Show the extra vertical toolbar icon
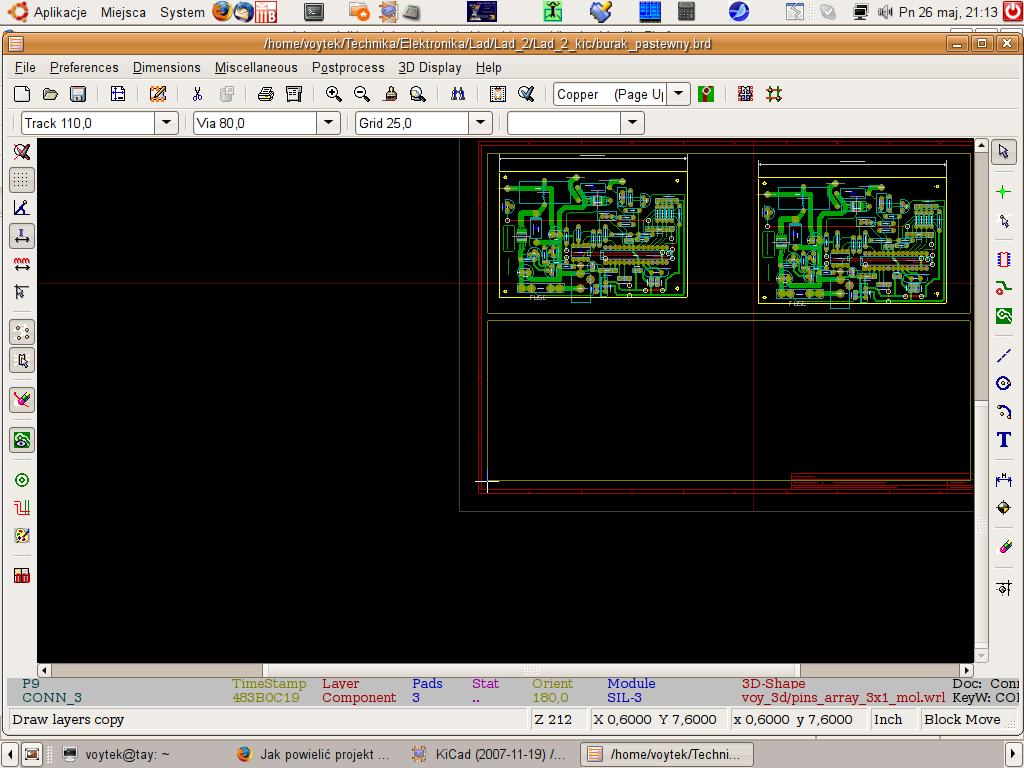Screen dimensions: 1024x768 coord(22,575)
